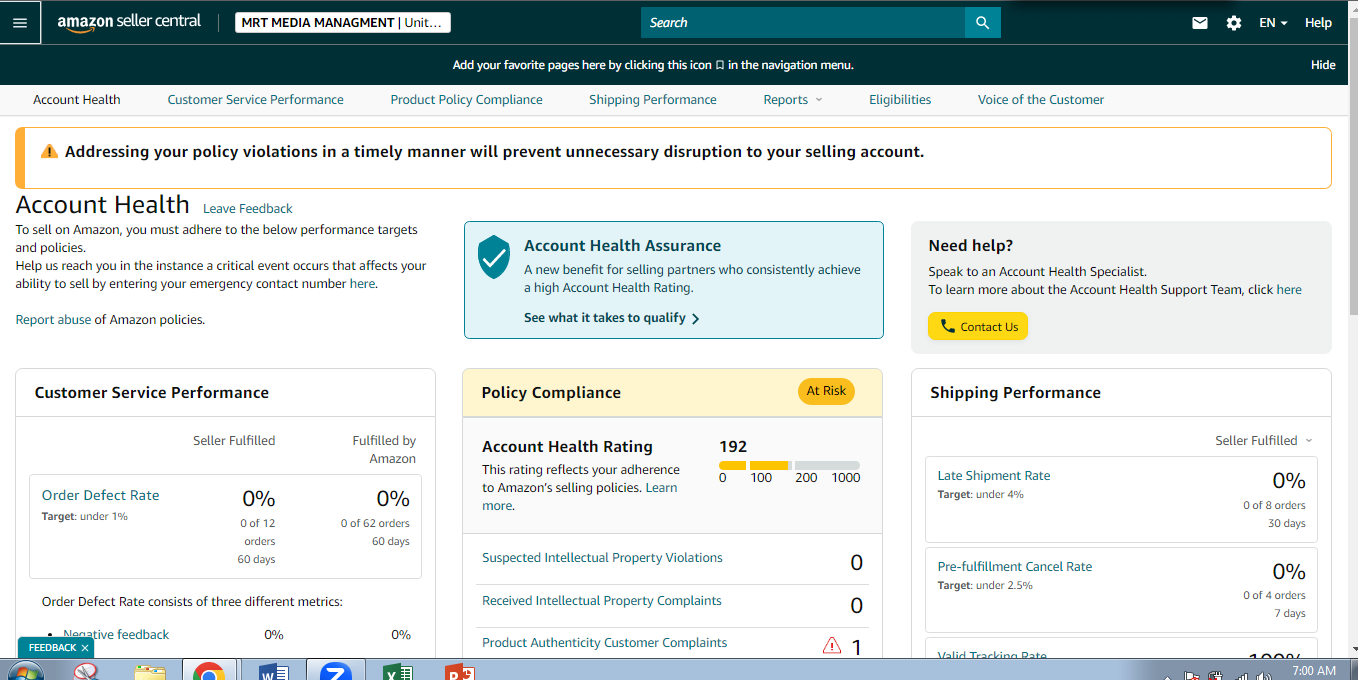Switch to Customer Service Performance tab
Image resolution: width=1358 pixels, height=680 pixels.
coord(255,100)
